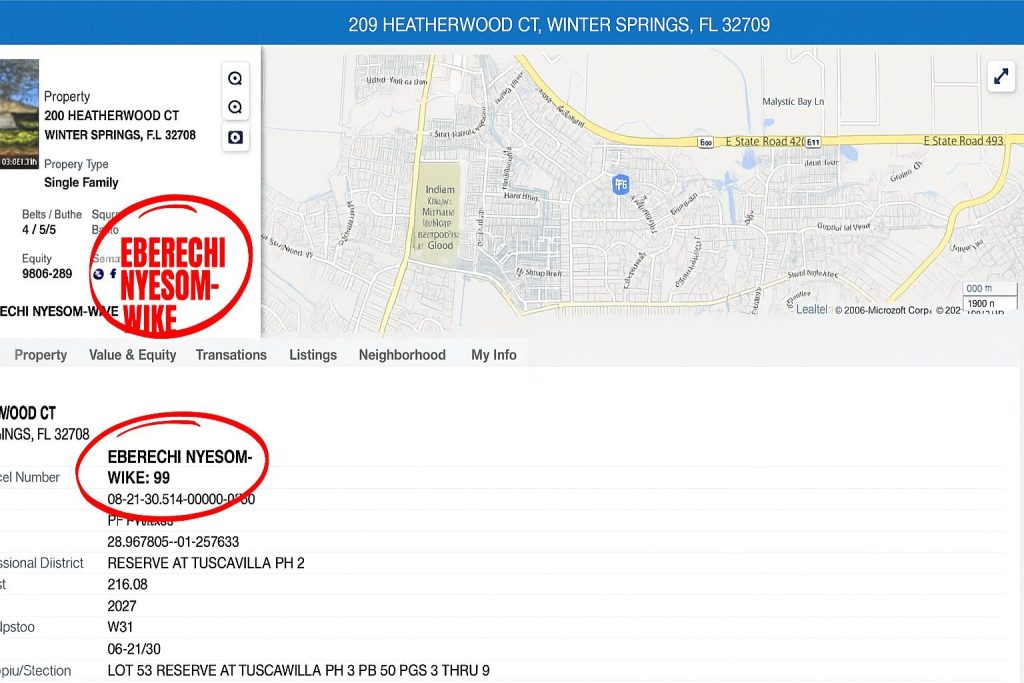The image size is (1024, 683).
Task: Switch to Value & Equity tab
Action: click(133, 355)
